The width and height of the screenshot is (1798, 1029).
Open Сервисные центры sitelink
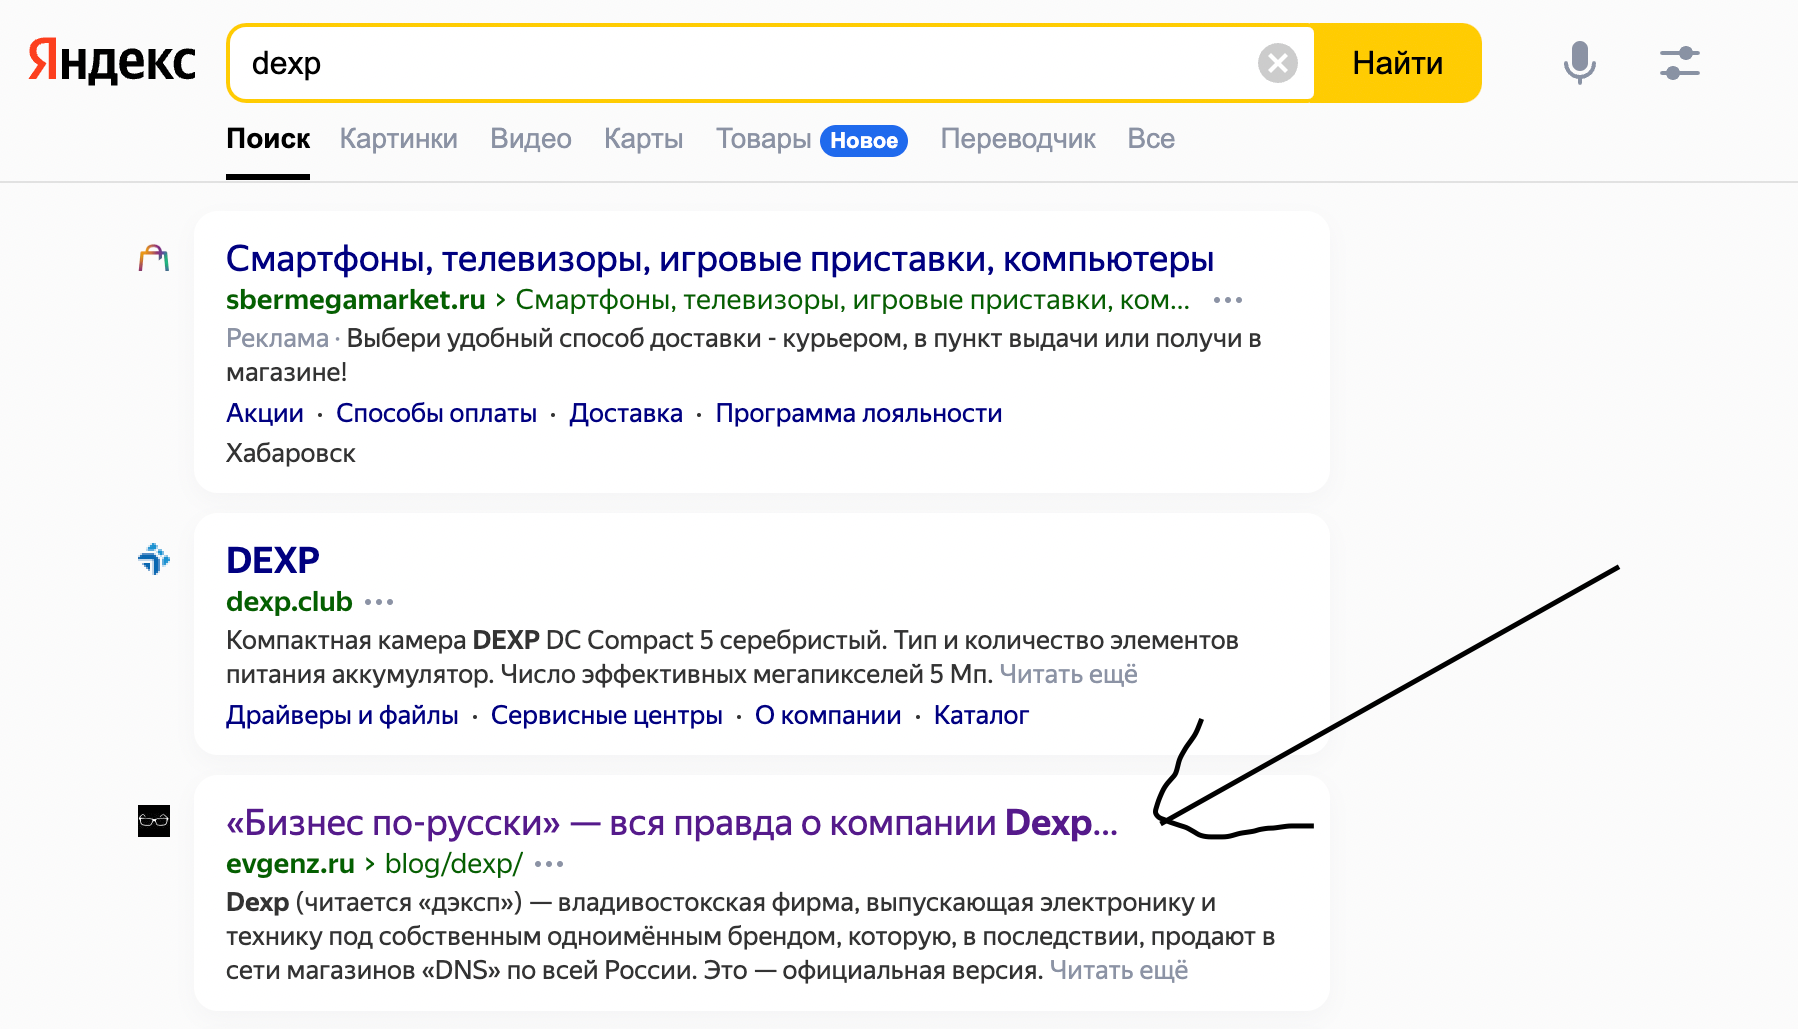tap(606, 715)
